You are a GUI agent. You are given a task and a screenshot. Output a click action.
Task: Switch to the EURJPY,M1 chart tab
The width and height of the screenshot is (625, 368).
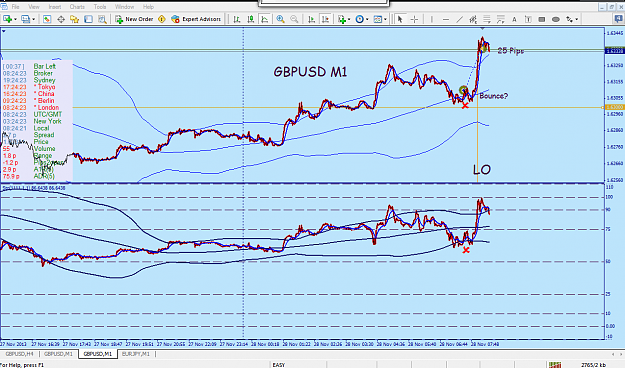pos(136,354)
